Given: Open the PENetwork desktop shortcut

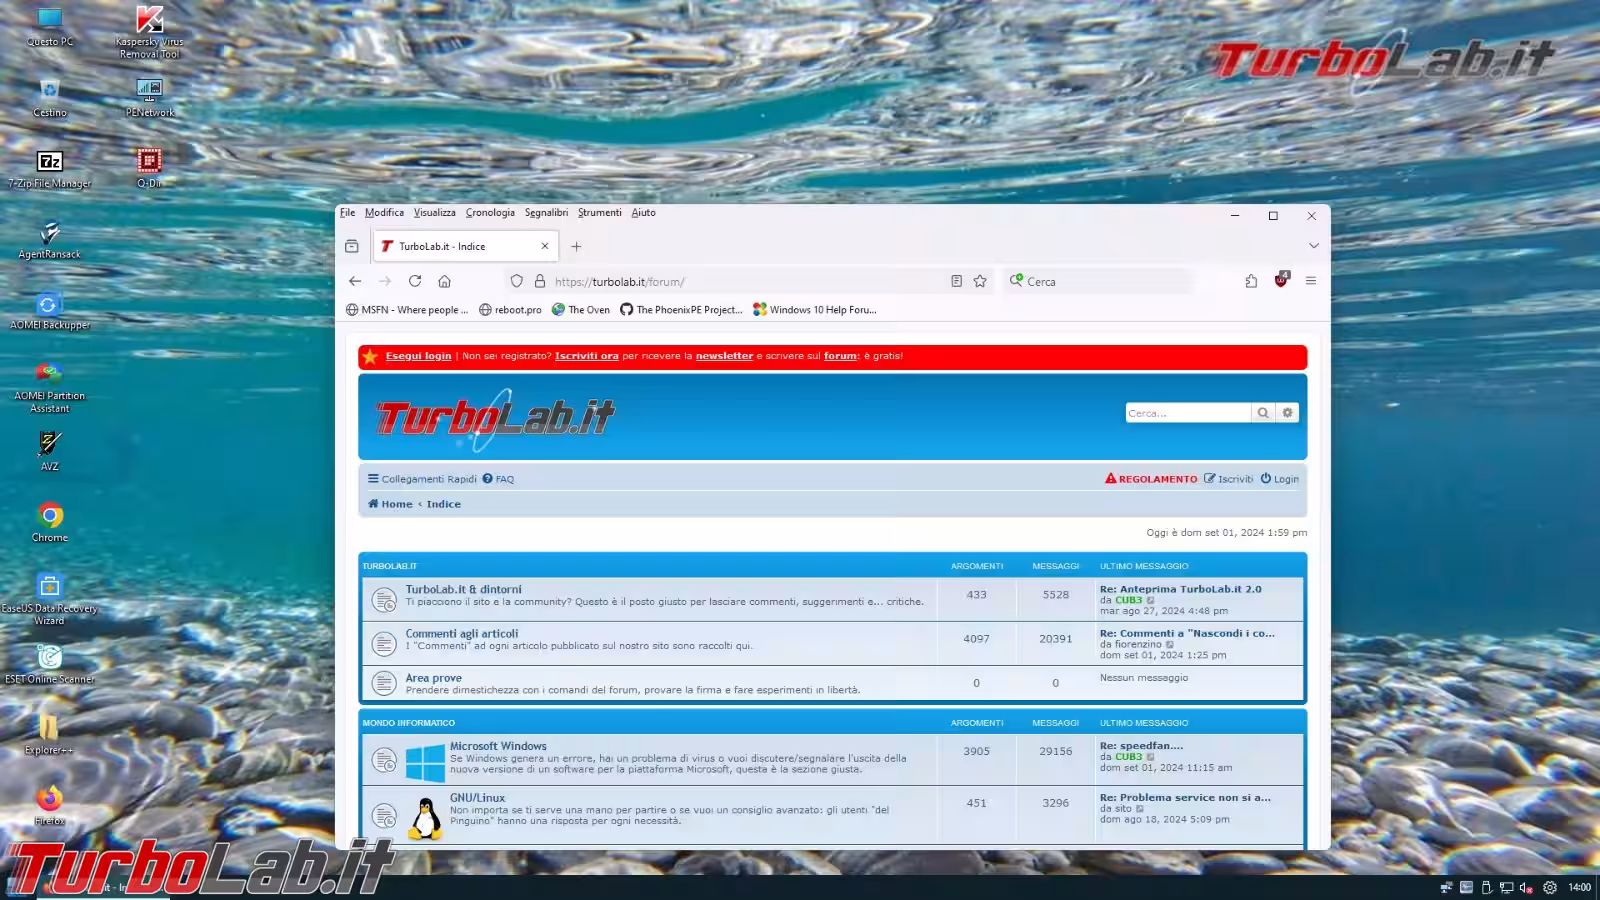Looking at the screenshot, I should click(149, 98).
